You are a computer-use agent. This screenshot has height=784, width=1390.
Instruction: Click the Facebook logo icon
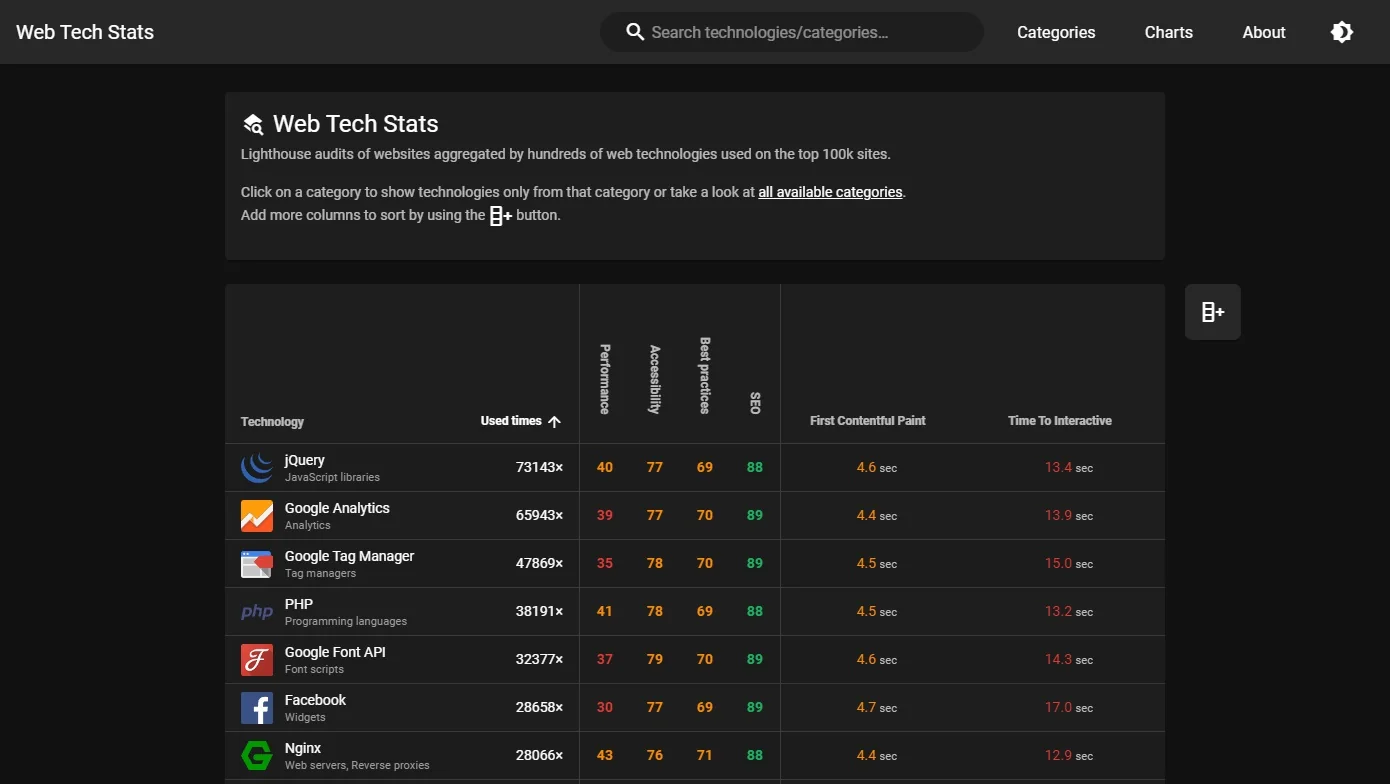[257, 708]
